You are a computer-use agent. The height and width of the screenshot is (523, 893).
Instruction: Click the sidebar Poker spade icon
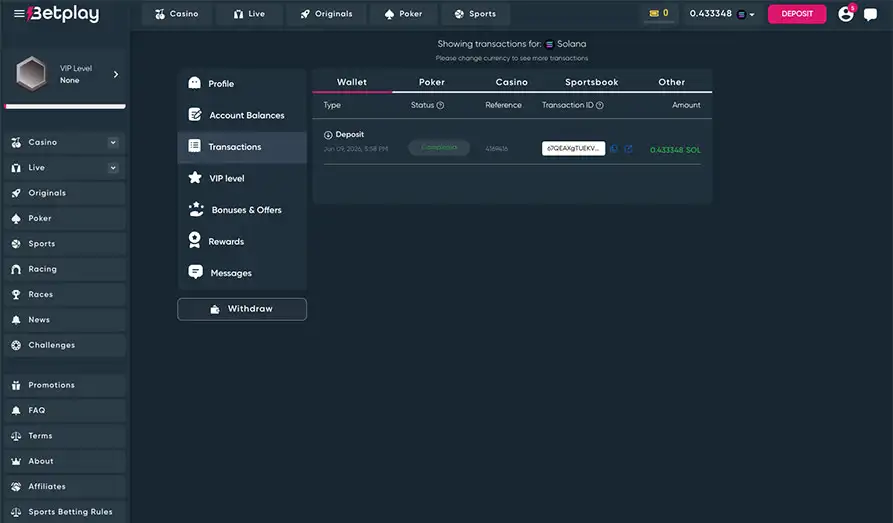point(16,219)
